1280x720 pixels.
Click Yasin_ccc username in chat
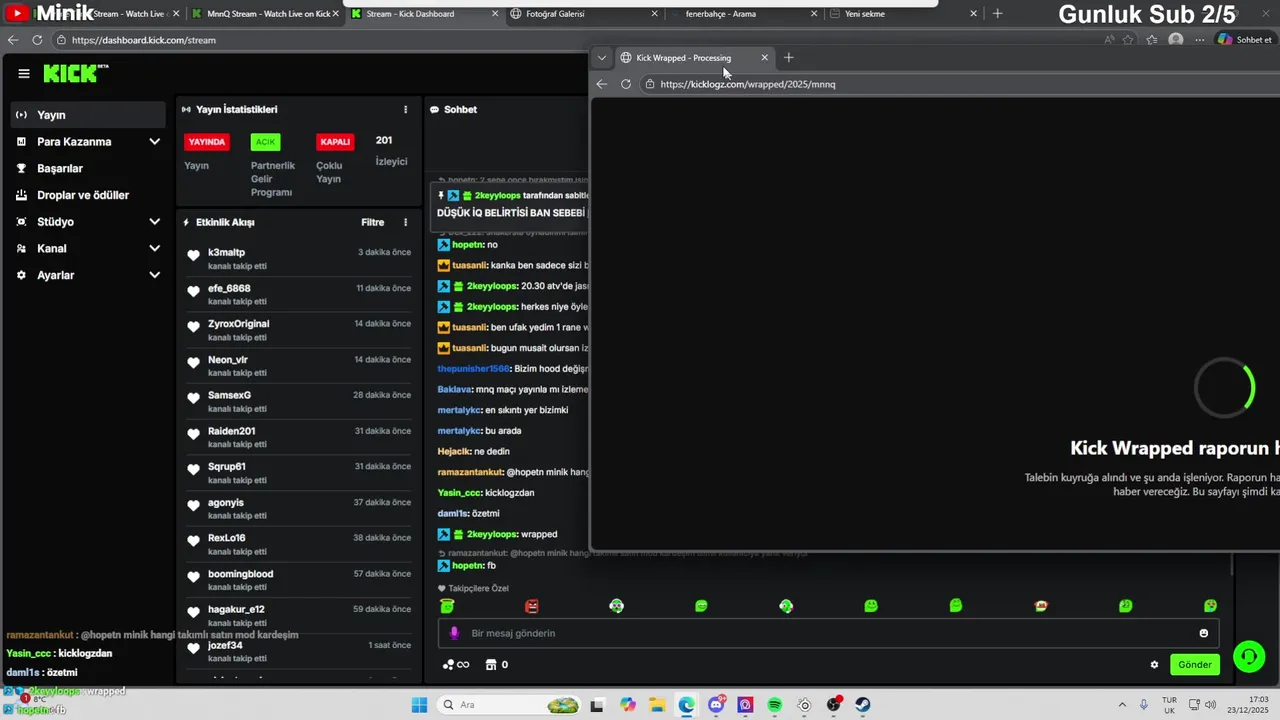459,493
